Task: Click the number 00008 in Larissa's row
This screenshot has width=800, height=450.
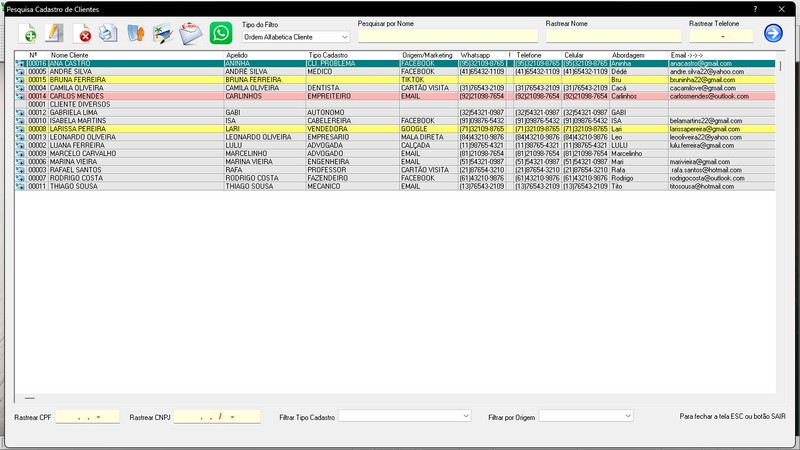Action: coord(37,129)
